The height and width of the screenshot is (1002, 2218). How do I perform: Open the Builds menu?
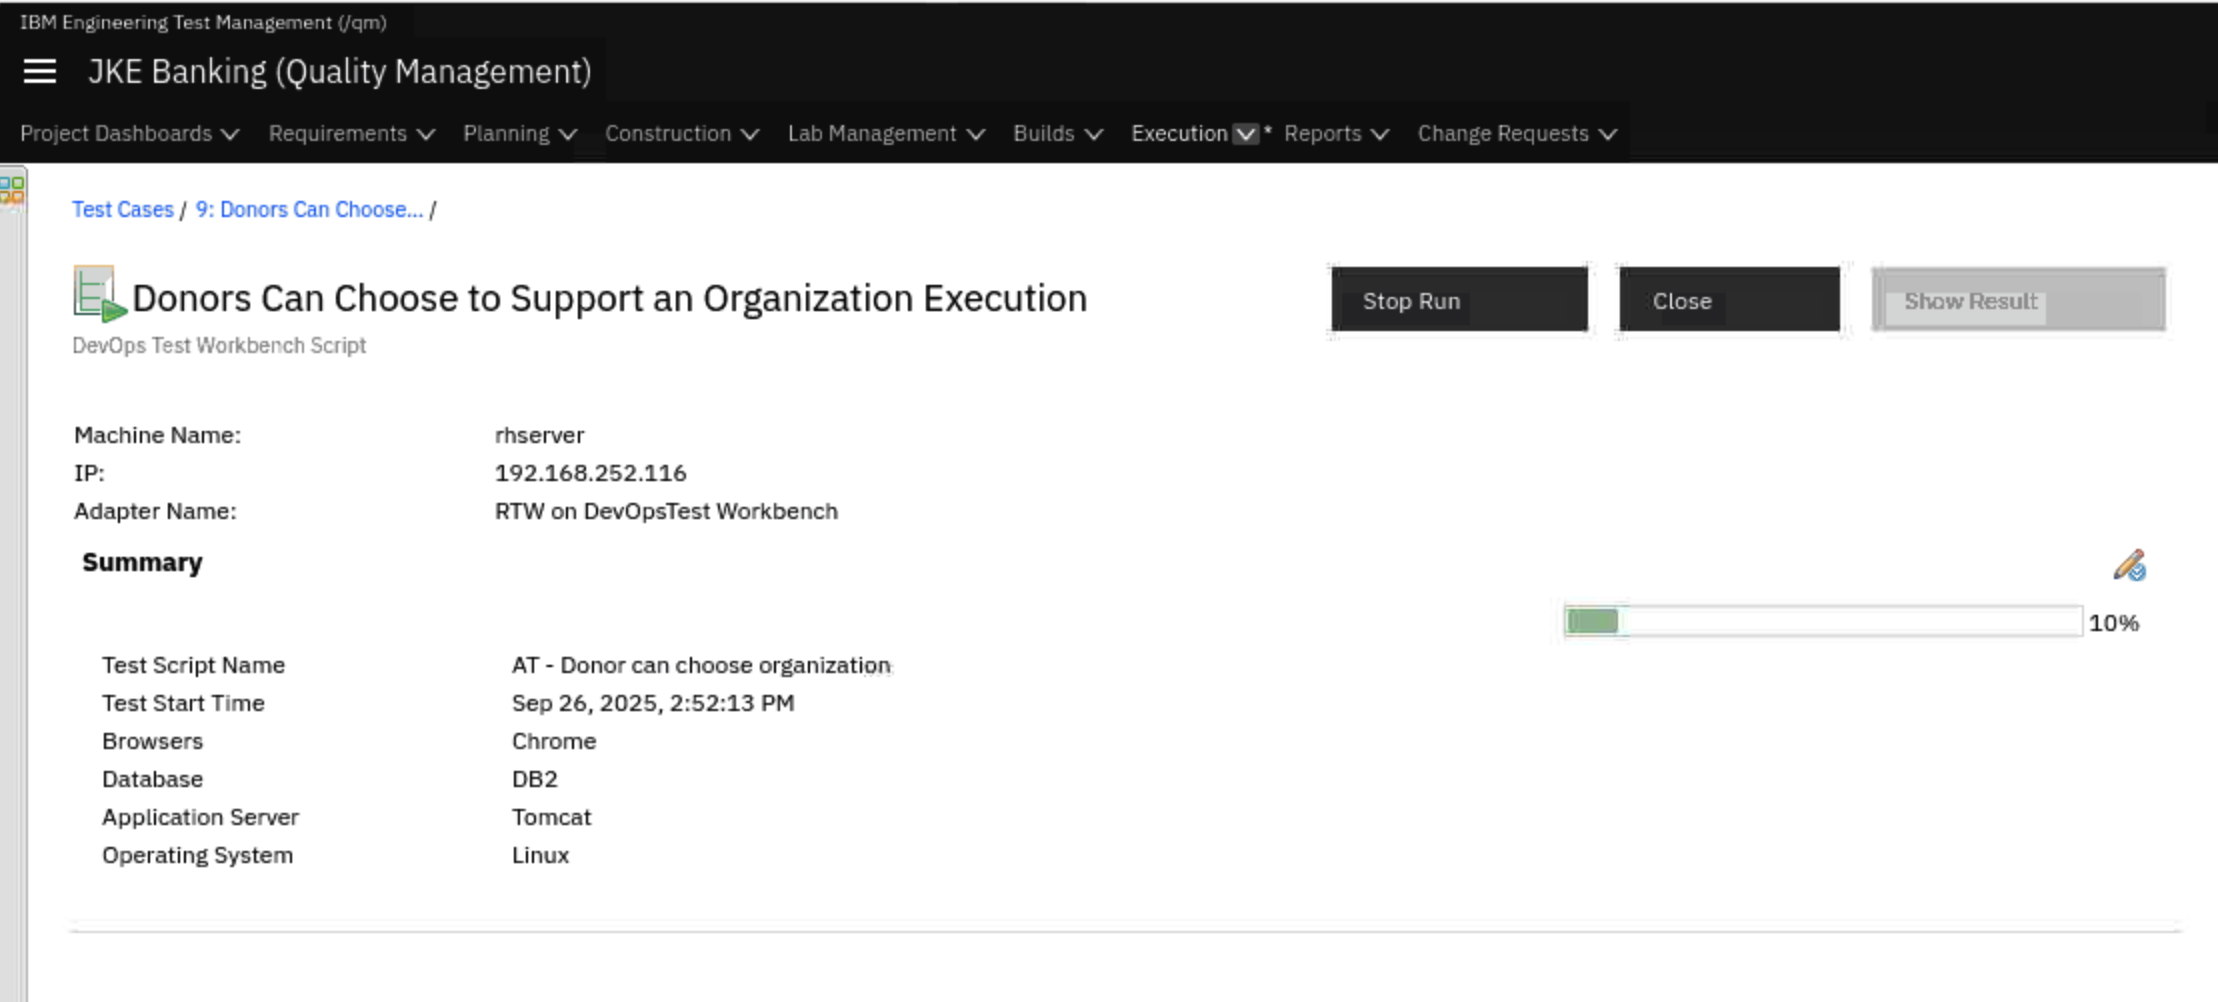click(1057, 134)
